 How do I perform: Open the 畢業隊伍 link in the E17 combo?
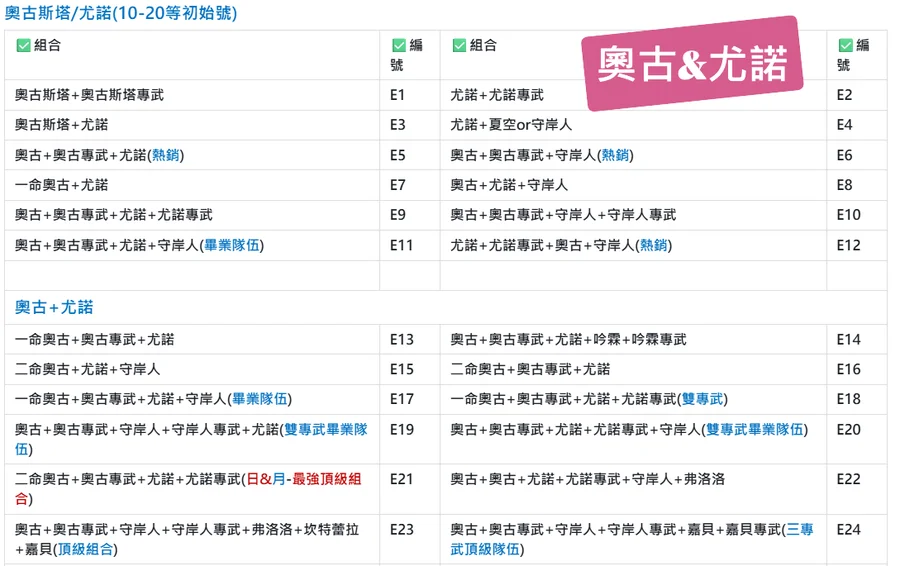tap(260, 399)
